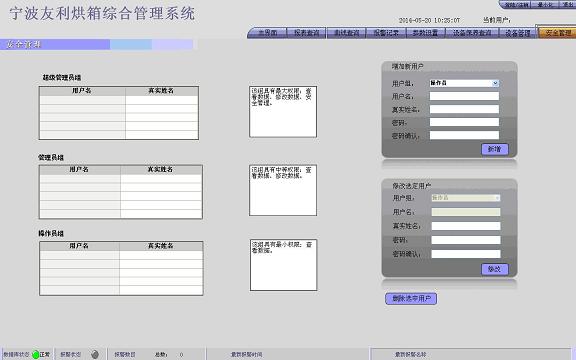Click the 当前用户 label near the top
Viewport: 576px width, 360px height.
point(497,20)
